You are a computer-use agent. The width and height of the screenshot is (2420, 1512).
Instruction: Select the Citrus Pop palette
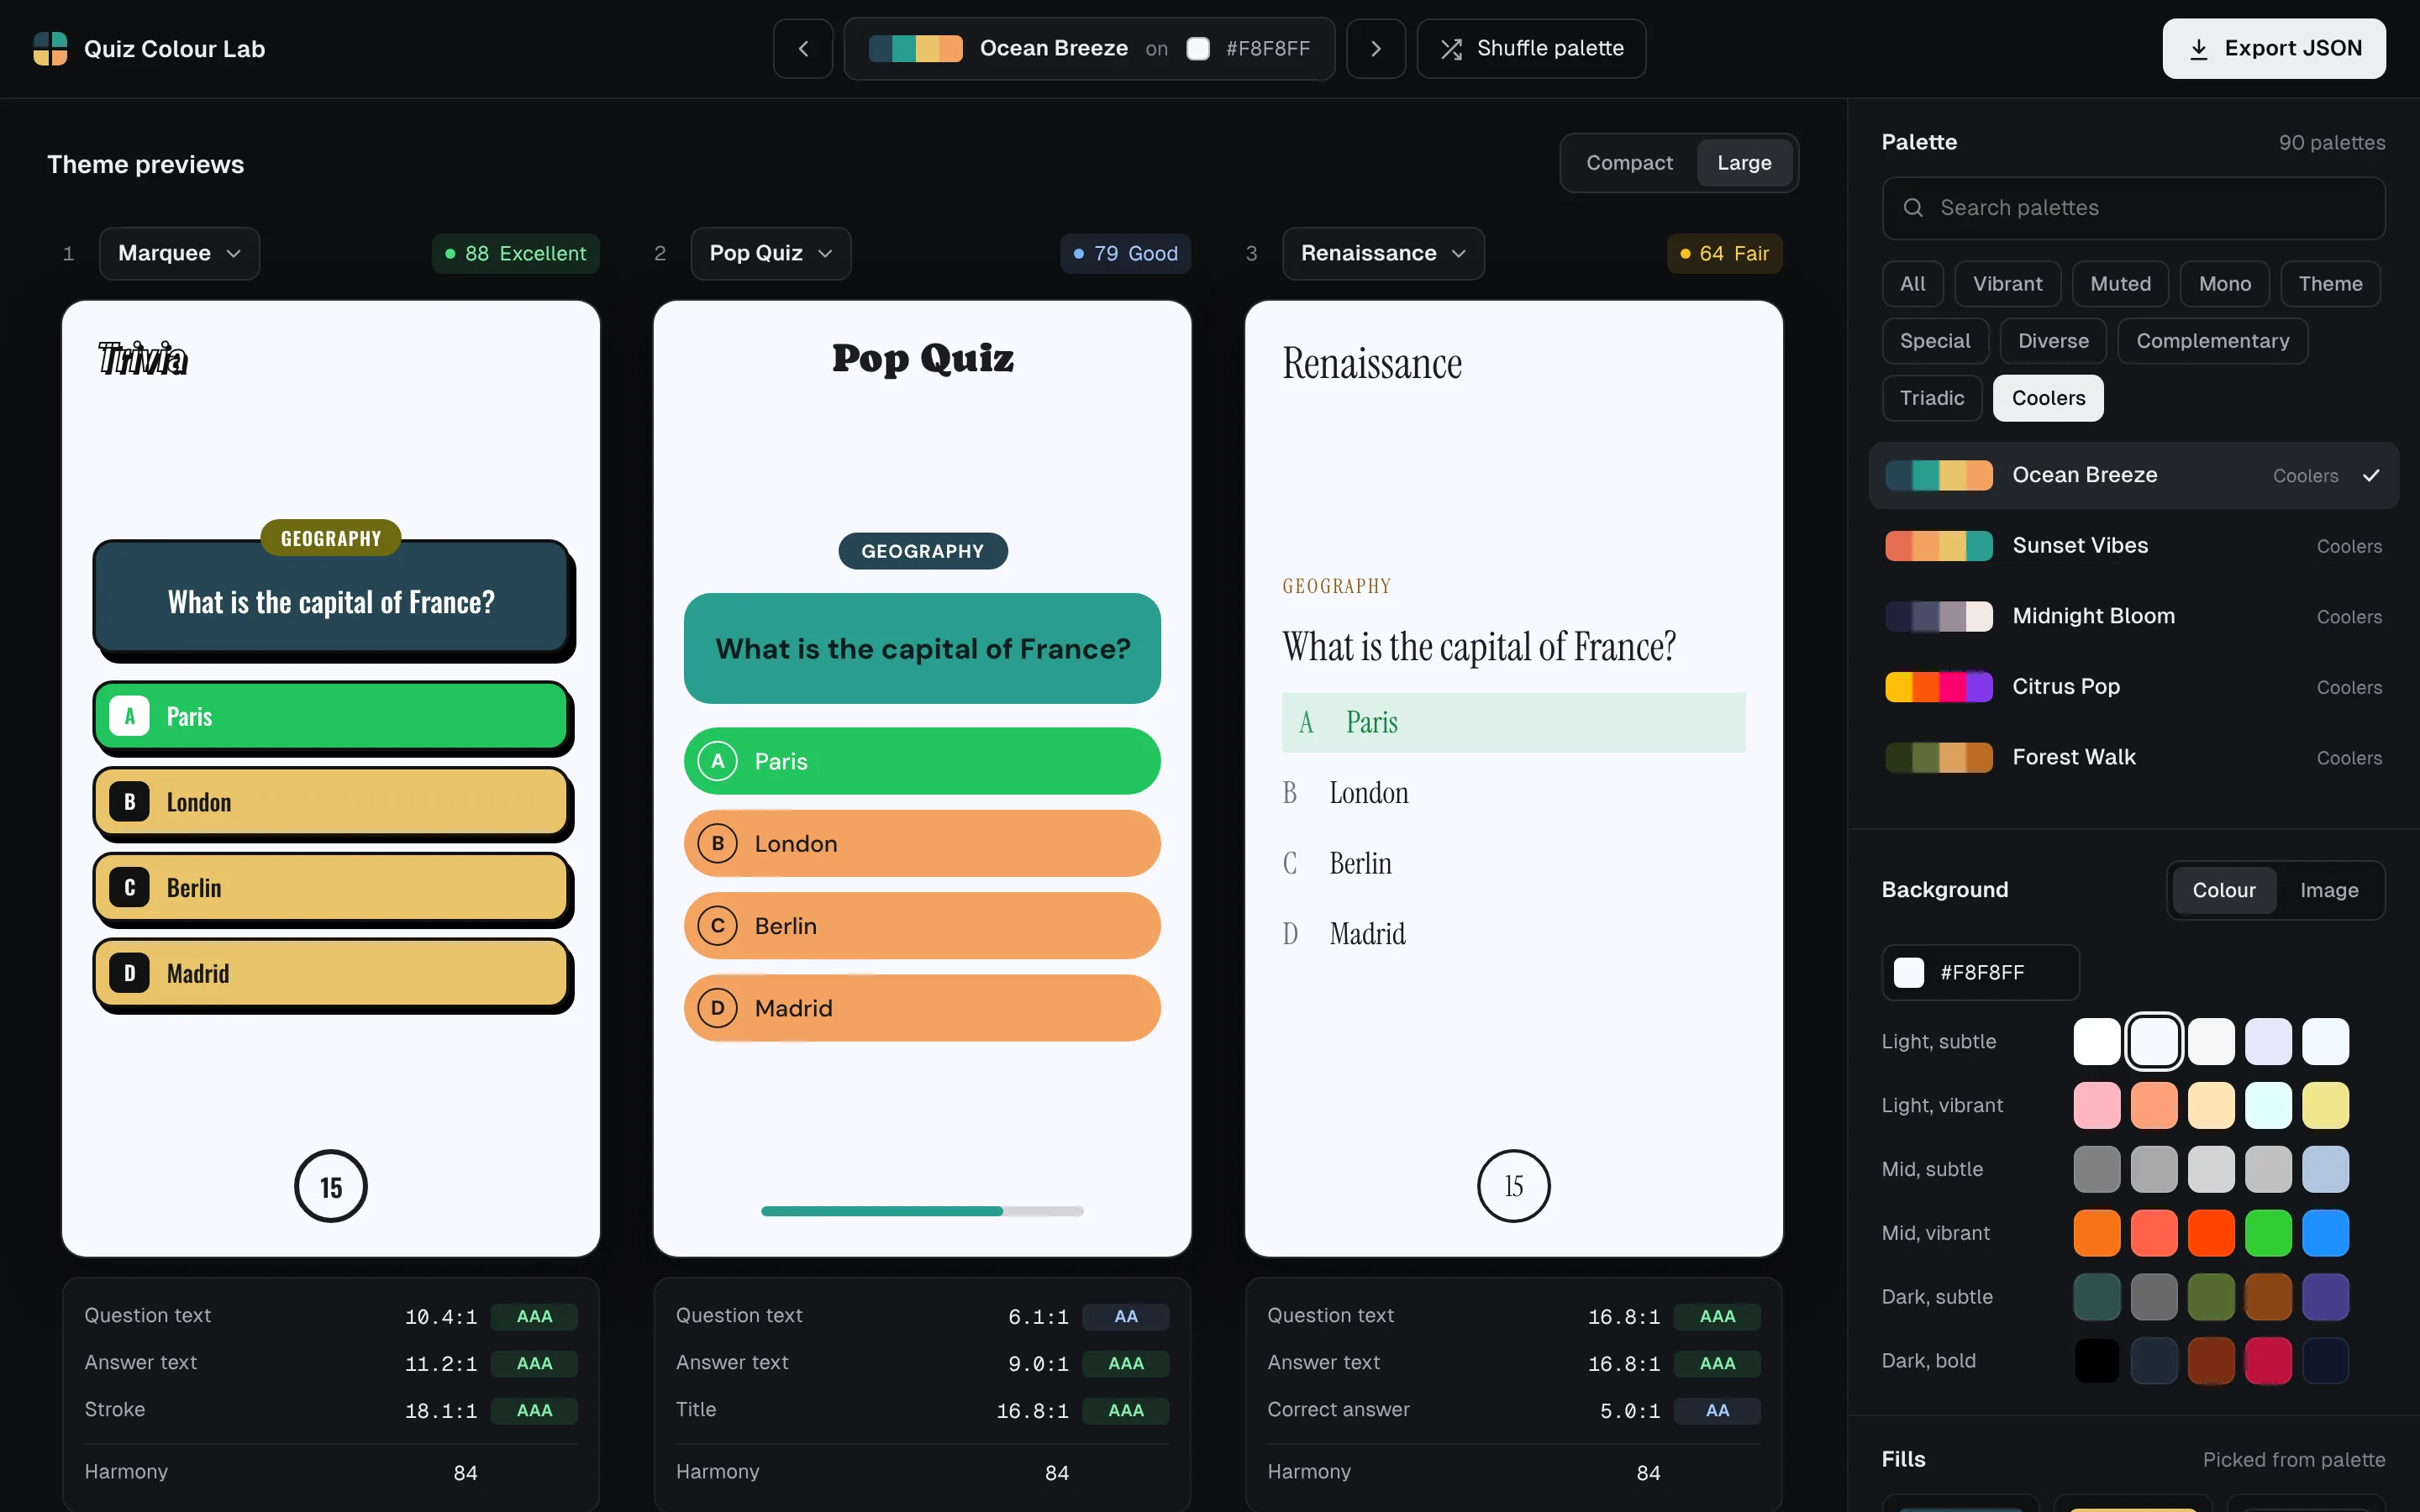[x=2133, y=687]
